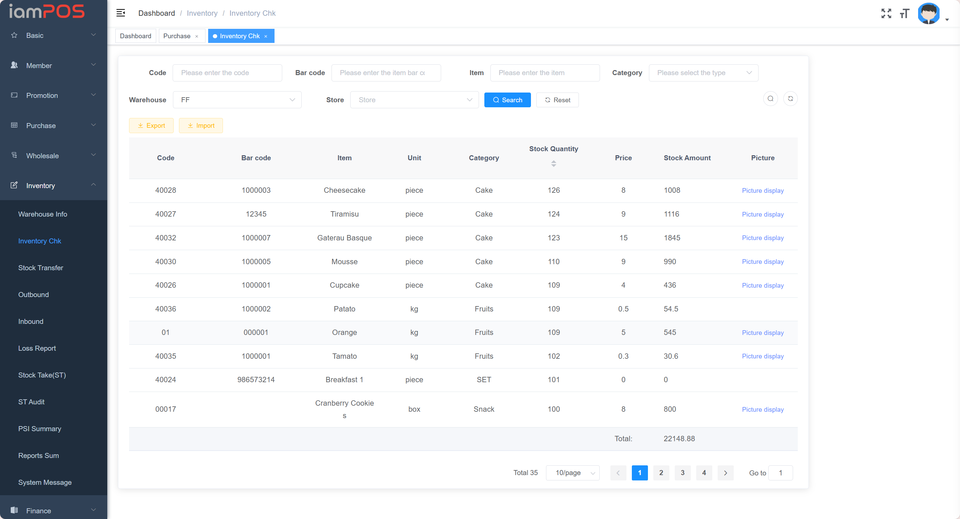Expand the Member sidebar menu
Screen dimensions: 960x519
click(x=53, y=66)
